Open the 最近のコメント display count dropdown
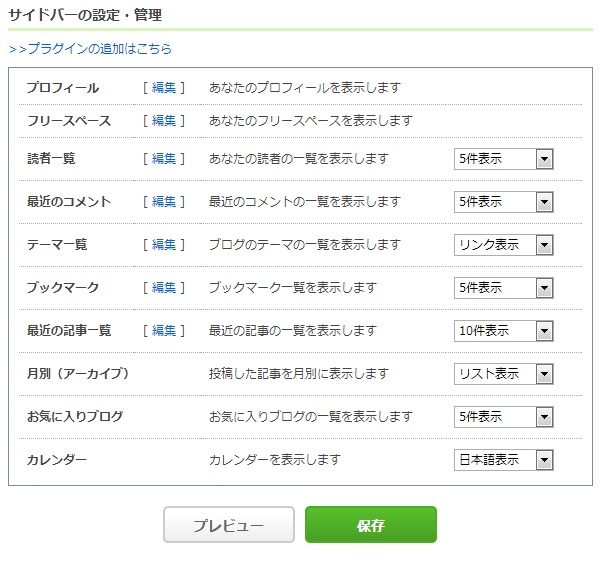This screenshot has height=565, width=602. [503, 202]
